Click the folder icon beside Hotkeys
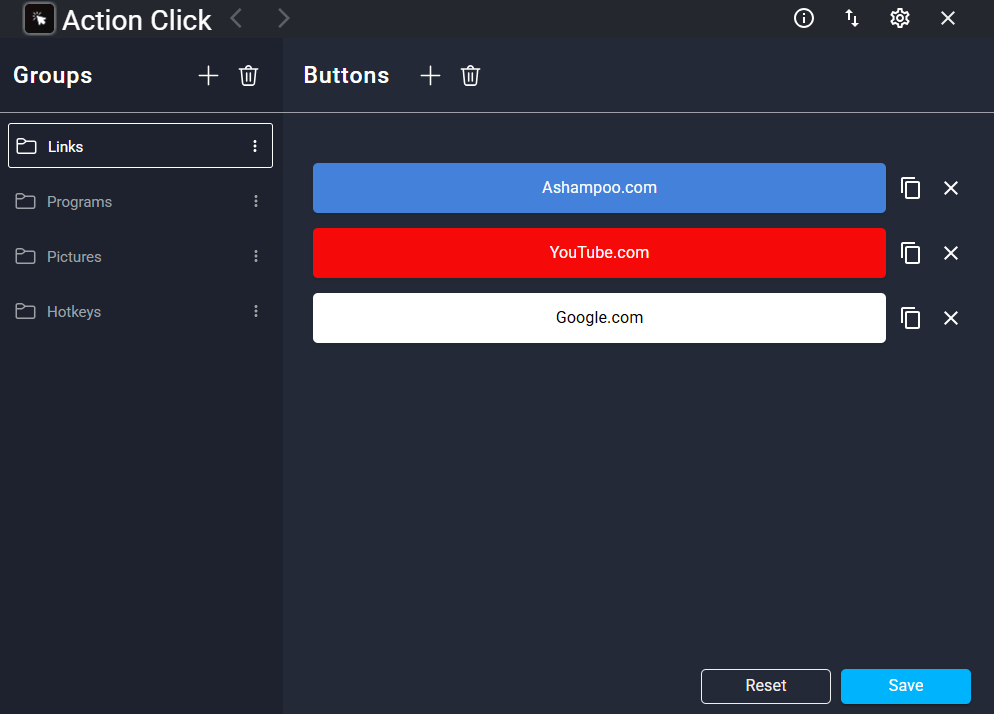Screen dimensions: 994x714 tap(25, 311)
